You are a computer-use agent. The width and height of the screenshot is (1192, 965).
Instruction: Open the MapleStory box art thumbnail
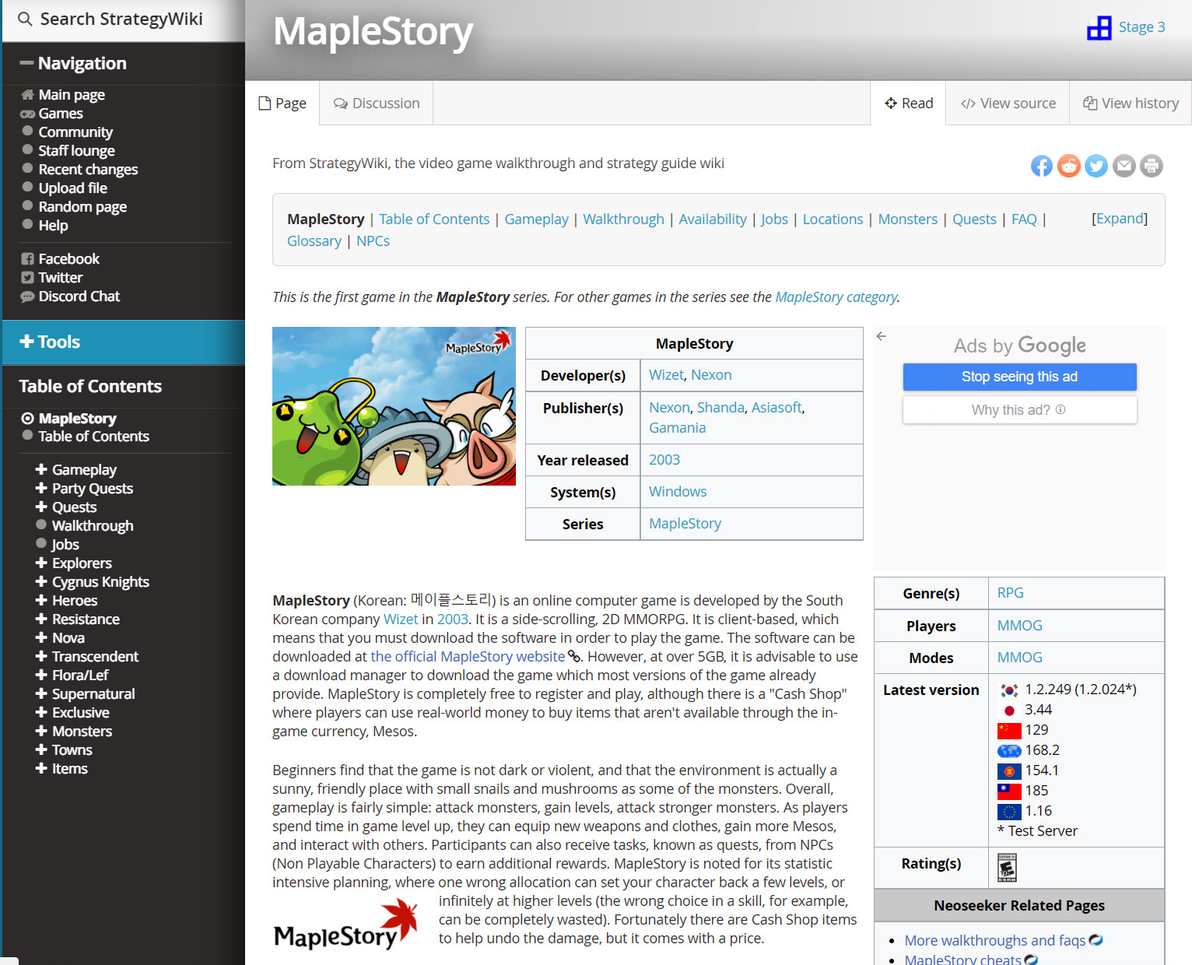click(394, 406)
